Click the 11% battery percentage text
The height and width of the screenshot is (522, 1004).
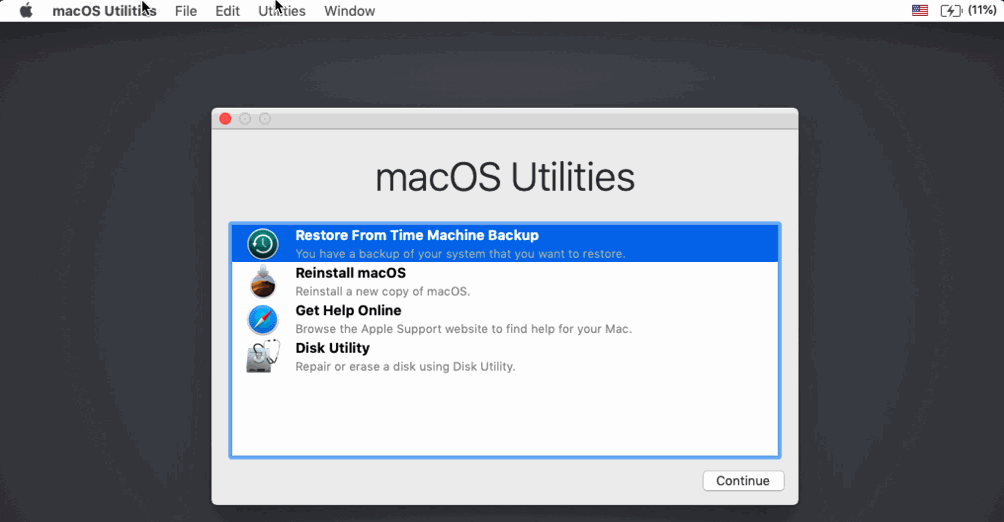point(982,10)
